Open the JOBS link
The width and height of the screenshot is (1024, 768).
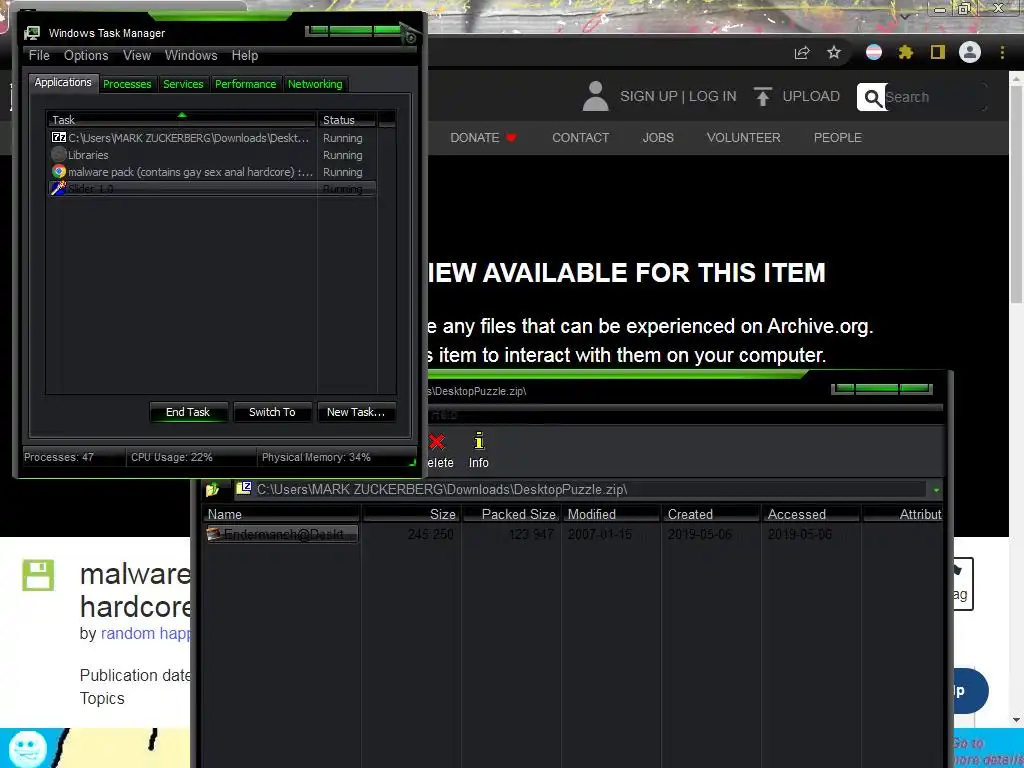point(658,138)
